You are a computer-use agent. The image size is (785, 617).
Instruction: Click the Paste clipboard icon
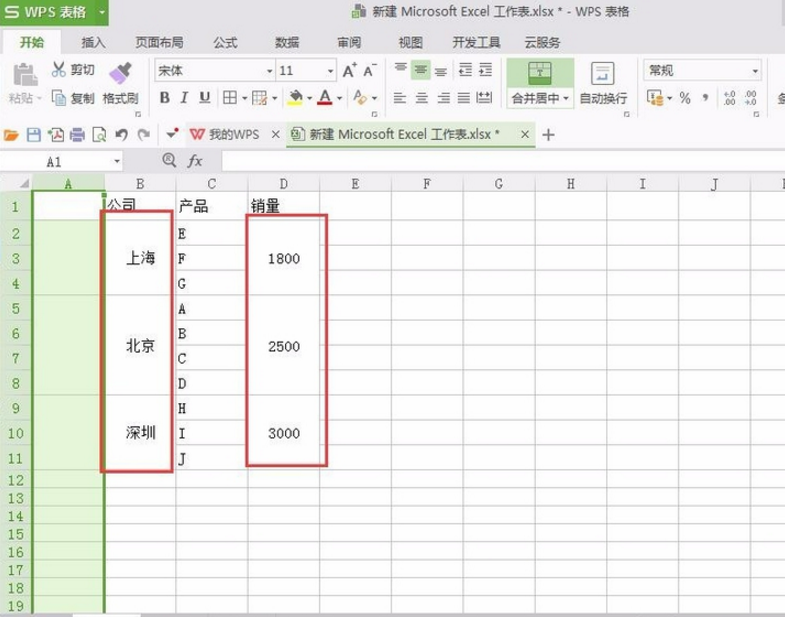[x=25, y=75]
